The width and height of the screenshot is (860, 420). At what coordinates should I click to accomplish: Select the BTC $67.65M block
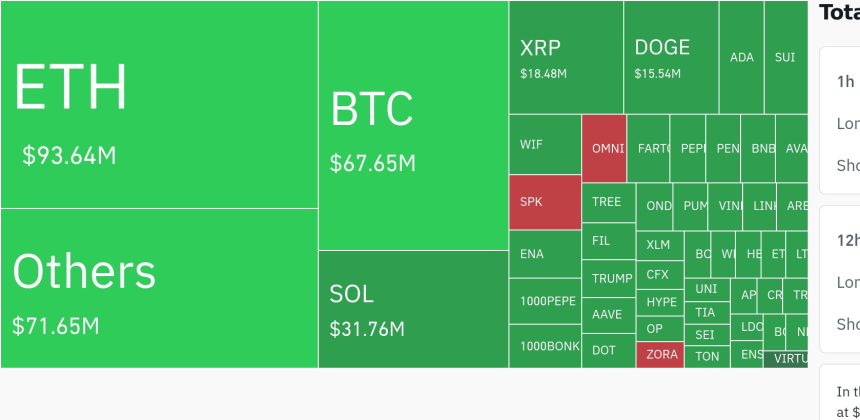413,126
